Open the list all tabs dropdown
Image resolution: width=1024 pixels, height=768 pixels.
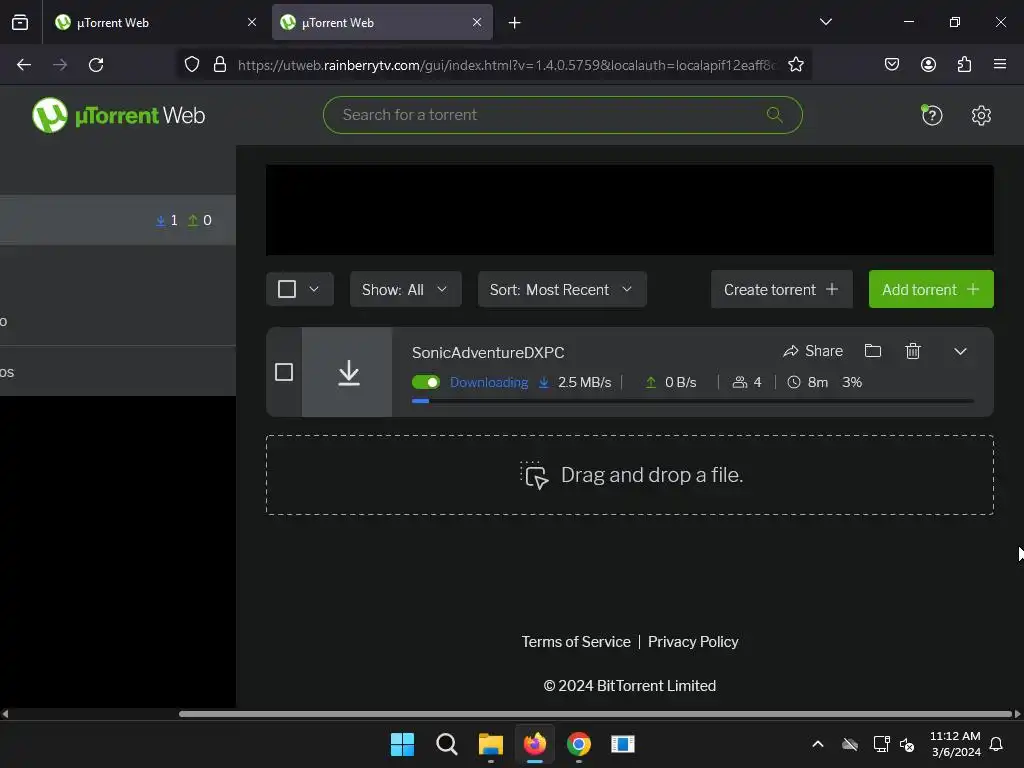(x=825, y=22)
